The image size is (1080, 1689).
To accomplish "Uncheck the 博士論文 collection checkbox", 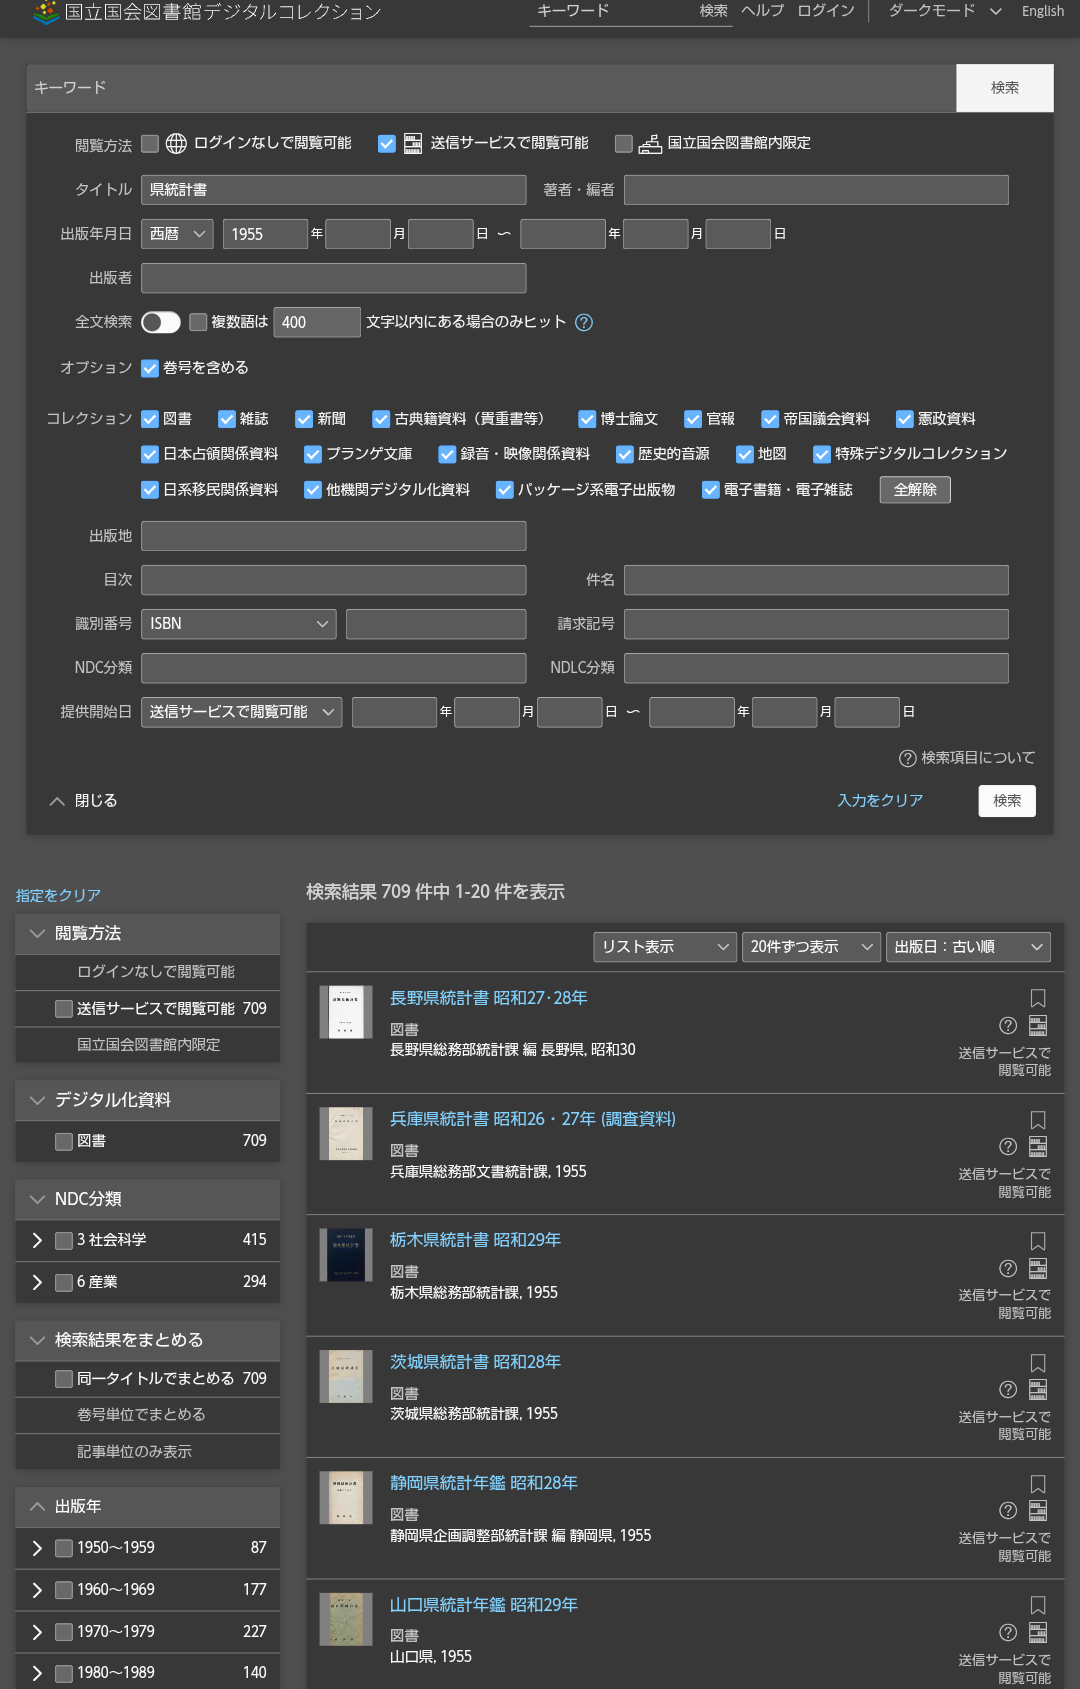I will tap(587, 419).
